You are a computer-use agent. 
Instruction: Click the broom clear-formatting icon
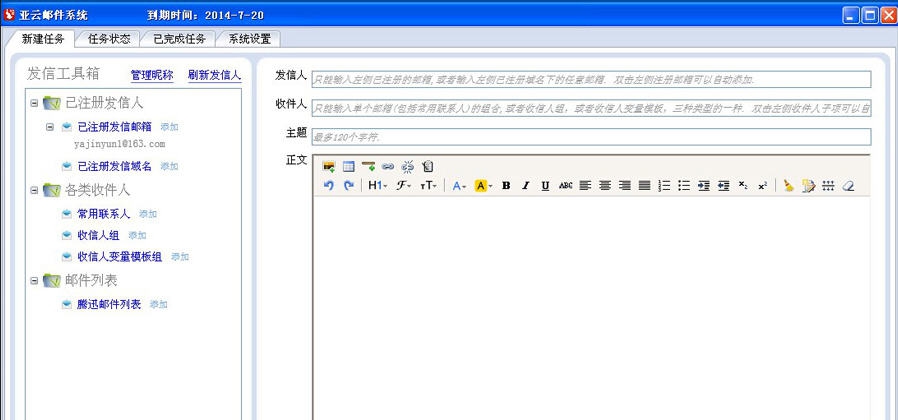[789, 186]
